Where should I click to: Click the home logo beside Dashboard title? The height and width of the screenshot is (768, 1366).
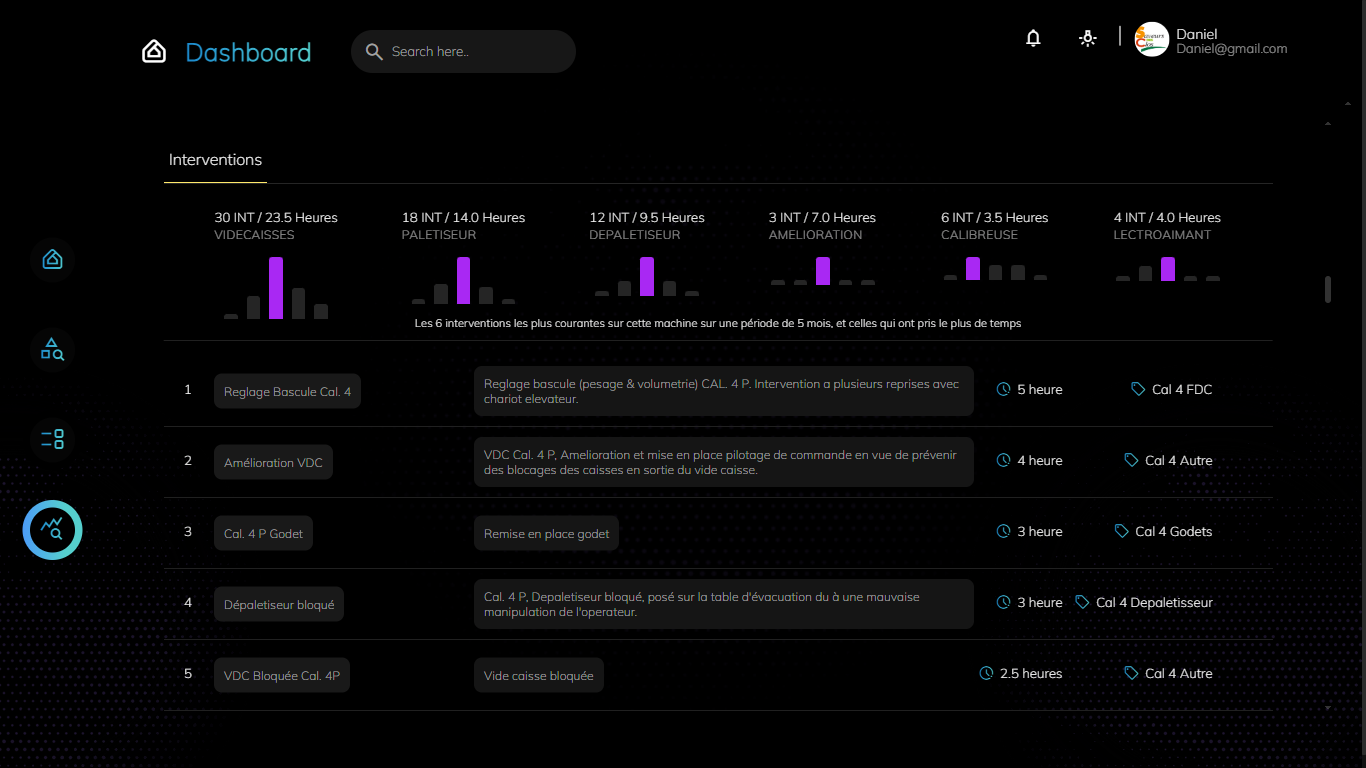click(154, 52)
